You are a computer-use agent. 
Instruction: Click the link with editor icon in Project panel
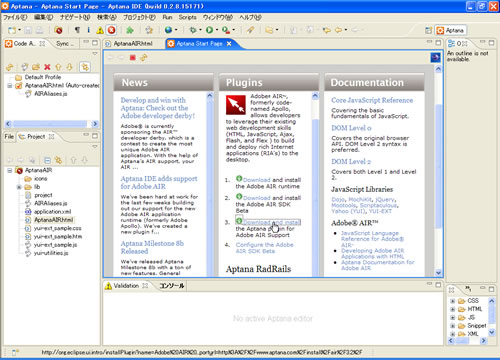(59, 160)
